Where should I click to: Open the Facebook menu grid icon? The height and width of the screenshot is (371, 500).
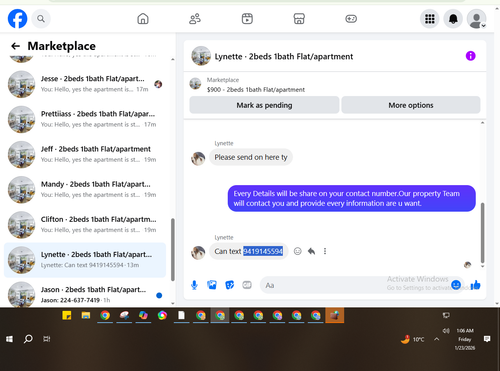tap(430, 19)
